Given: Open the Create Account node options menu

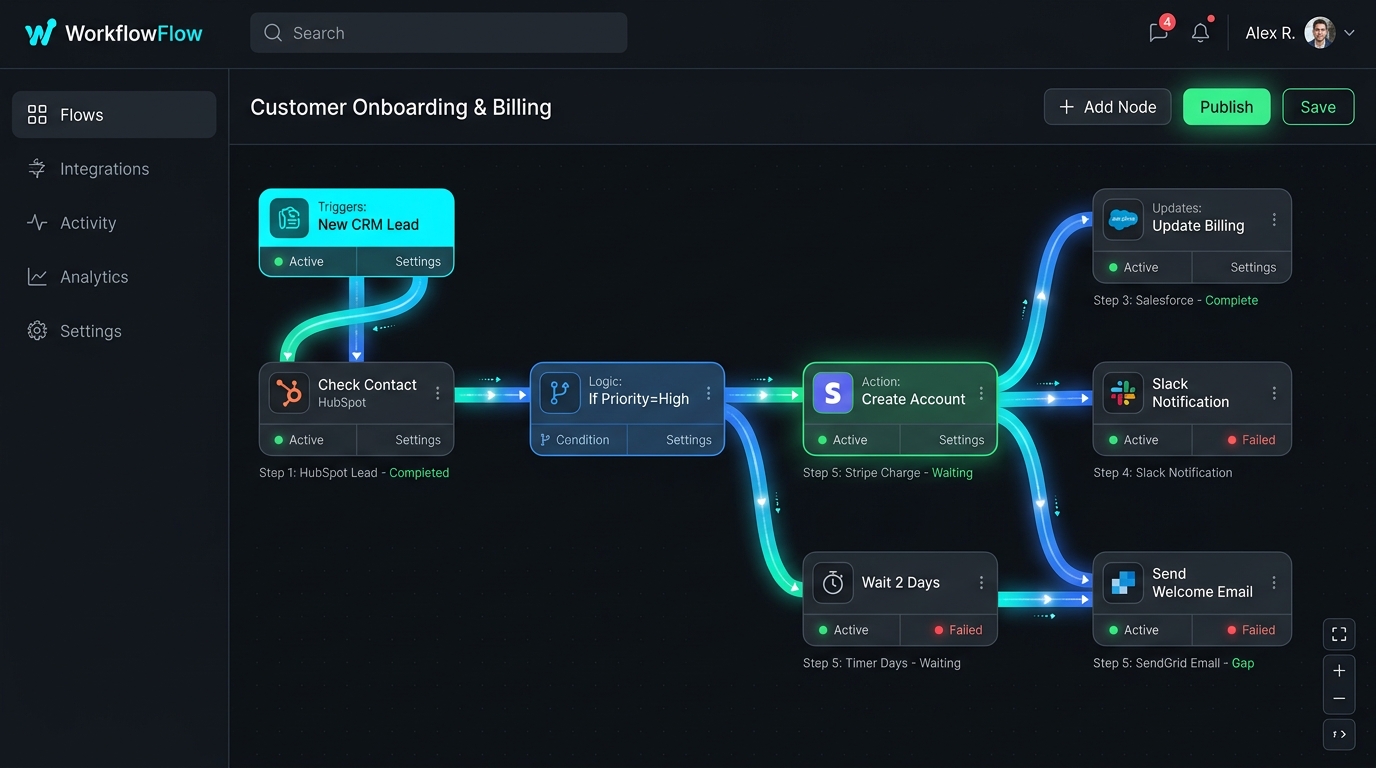Looking at the screenshot, I should [x=981, y=393].
